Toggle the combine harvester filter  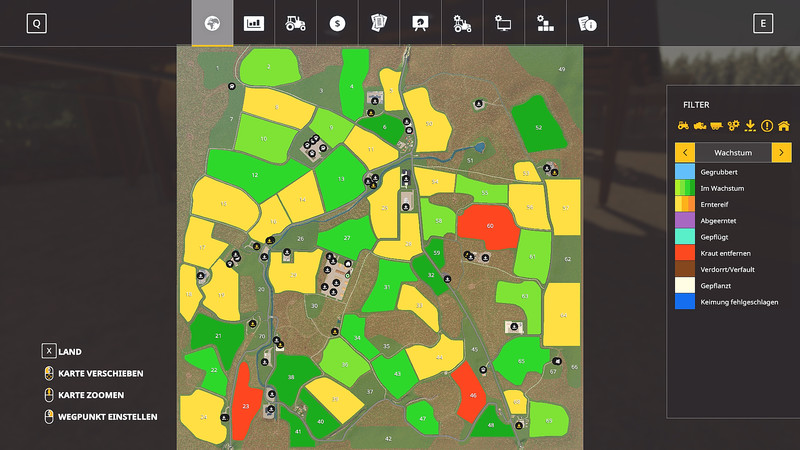pyautogui.click(x=700, y=126)
